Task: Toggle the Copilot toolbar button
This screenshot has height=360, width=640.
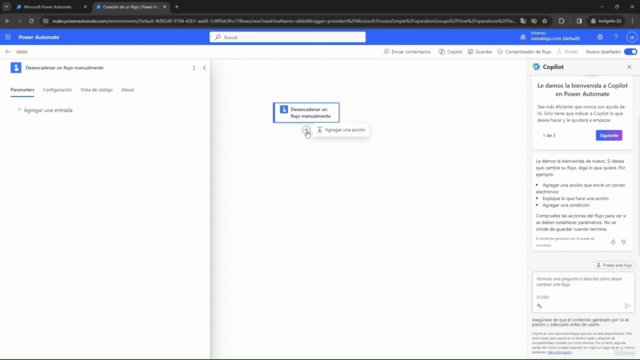Action: (450, 52)
